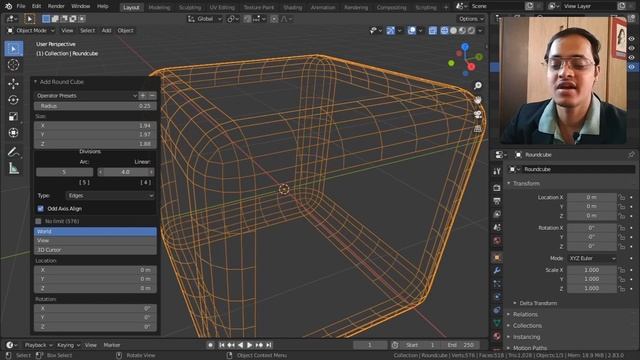Switch to wireframe viewport shading
The height and width of the screenshot is (360, 640).
(x=444, y=31)
